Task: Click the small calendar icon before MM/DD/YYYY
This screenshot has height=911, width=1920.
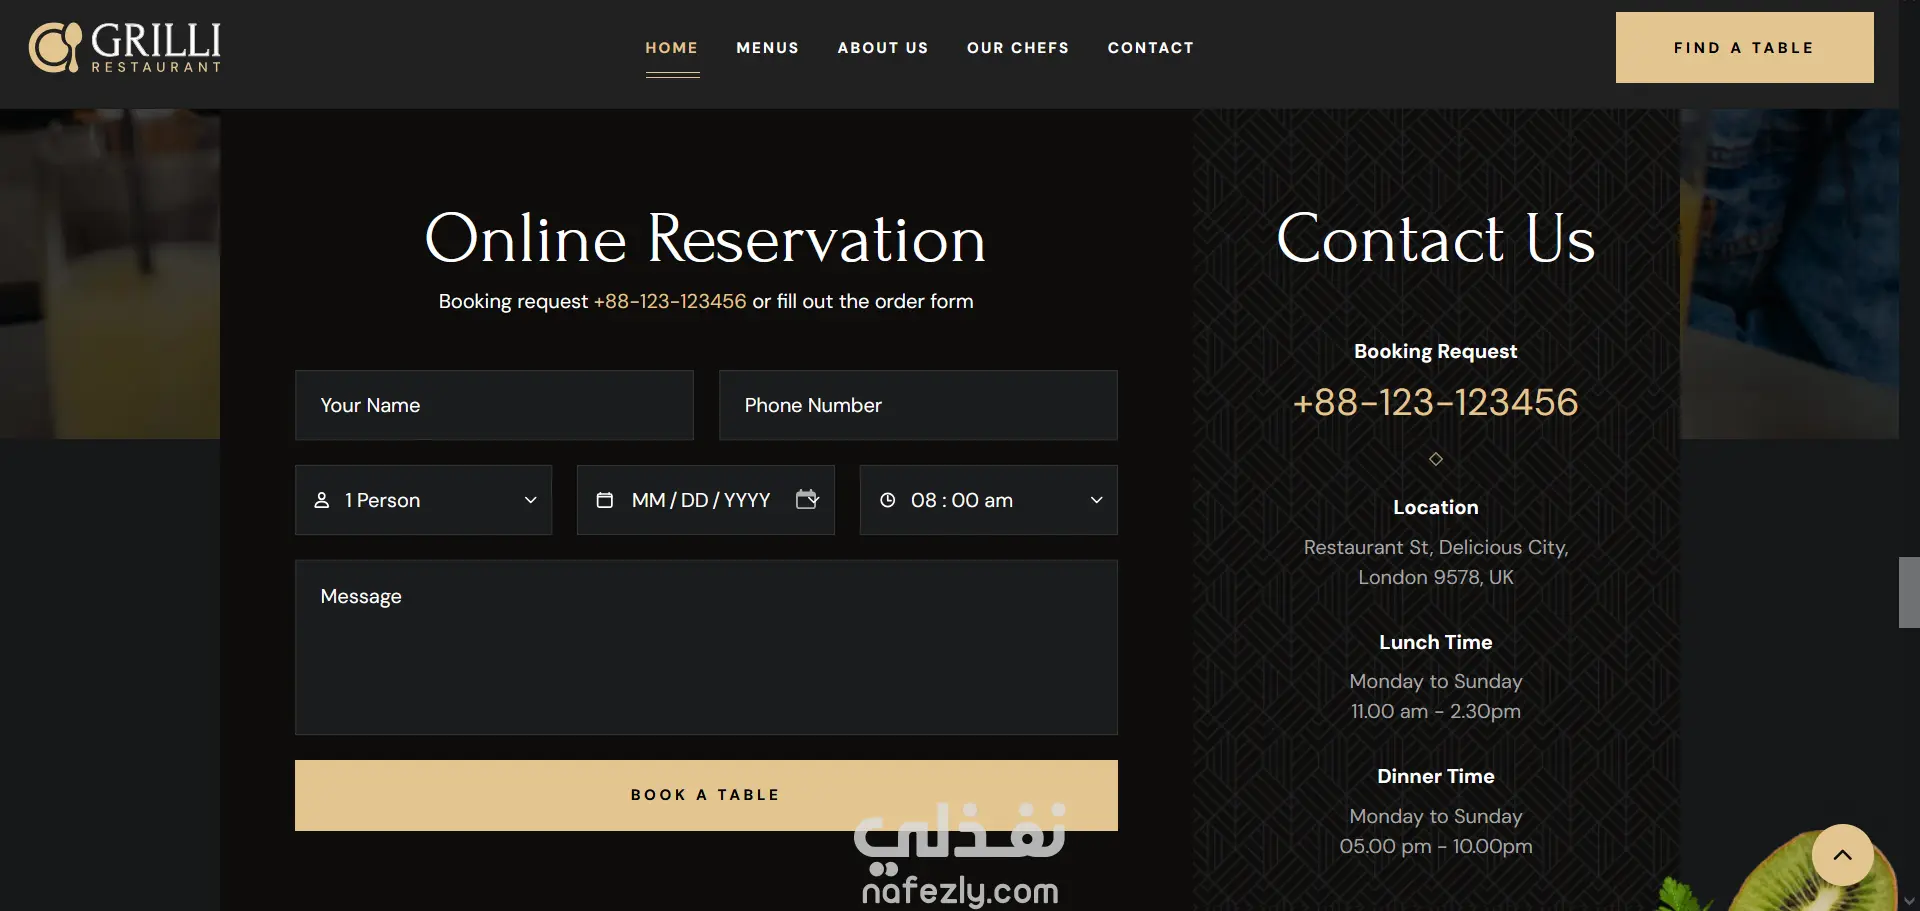Action: click(605, 500)
